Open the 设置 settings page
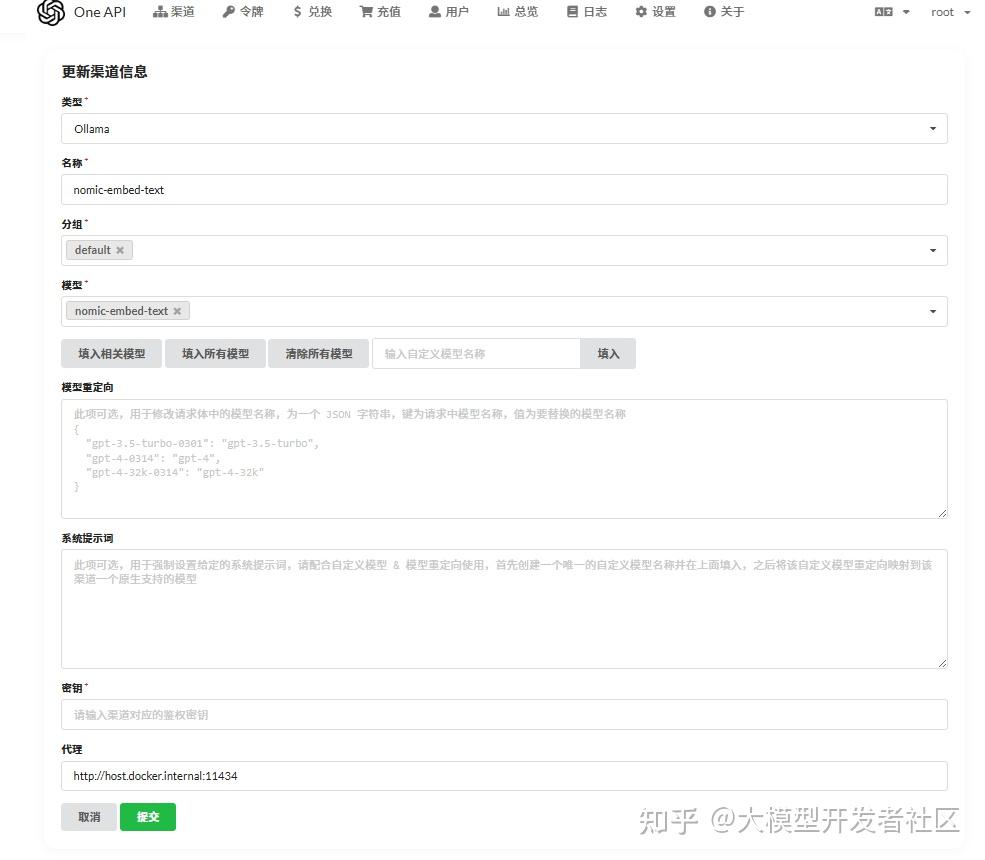 click(655, 12)
